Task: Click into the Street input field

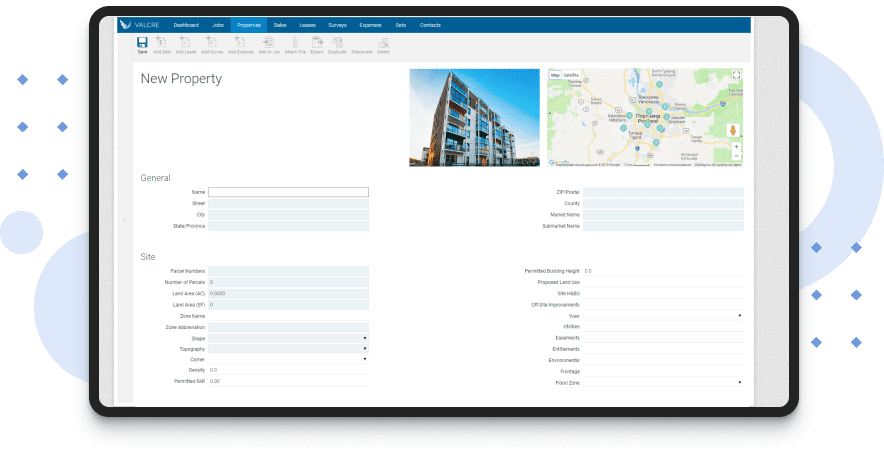Action: [x=288, y=204]
